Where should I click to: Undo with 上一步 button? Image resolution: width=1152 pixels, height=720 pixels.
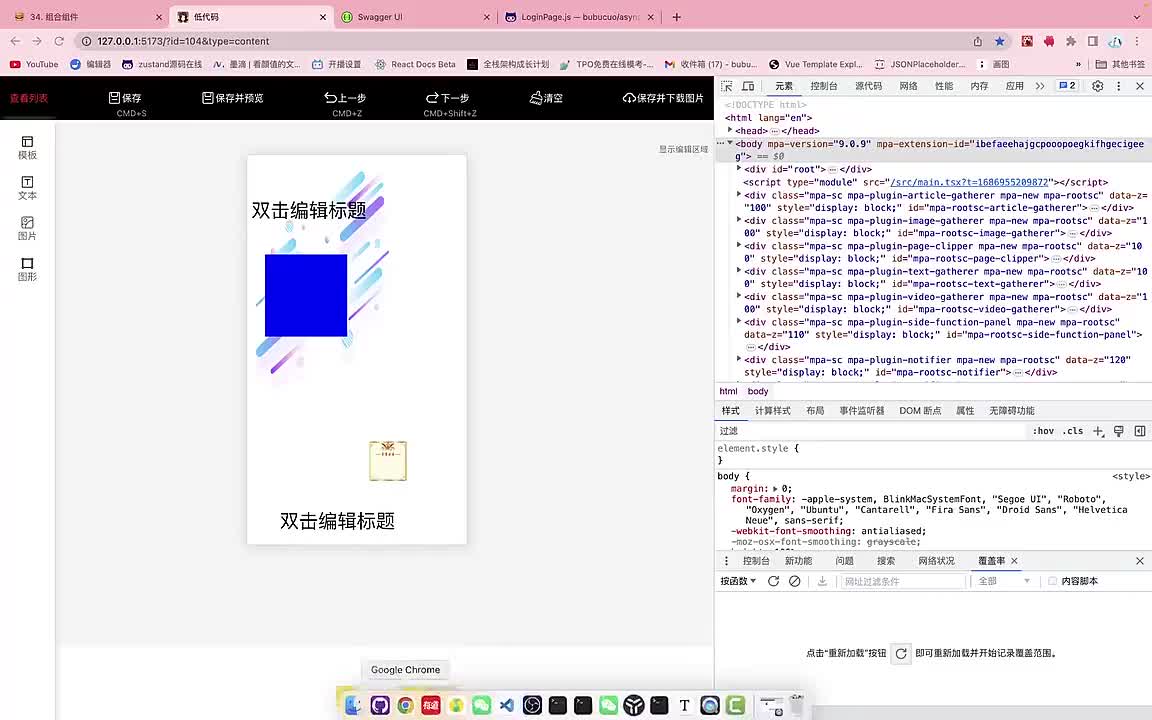345,98
